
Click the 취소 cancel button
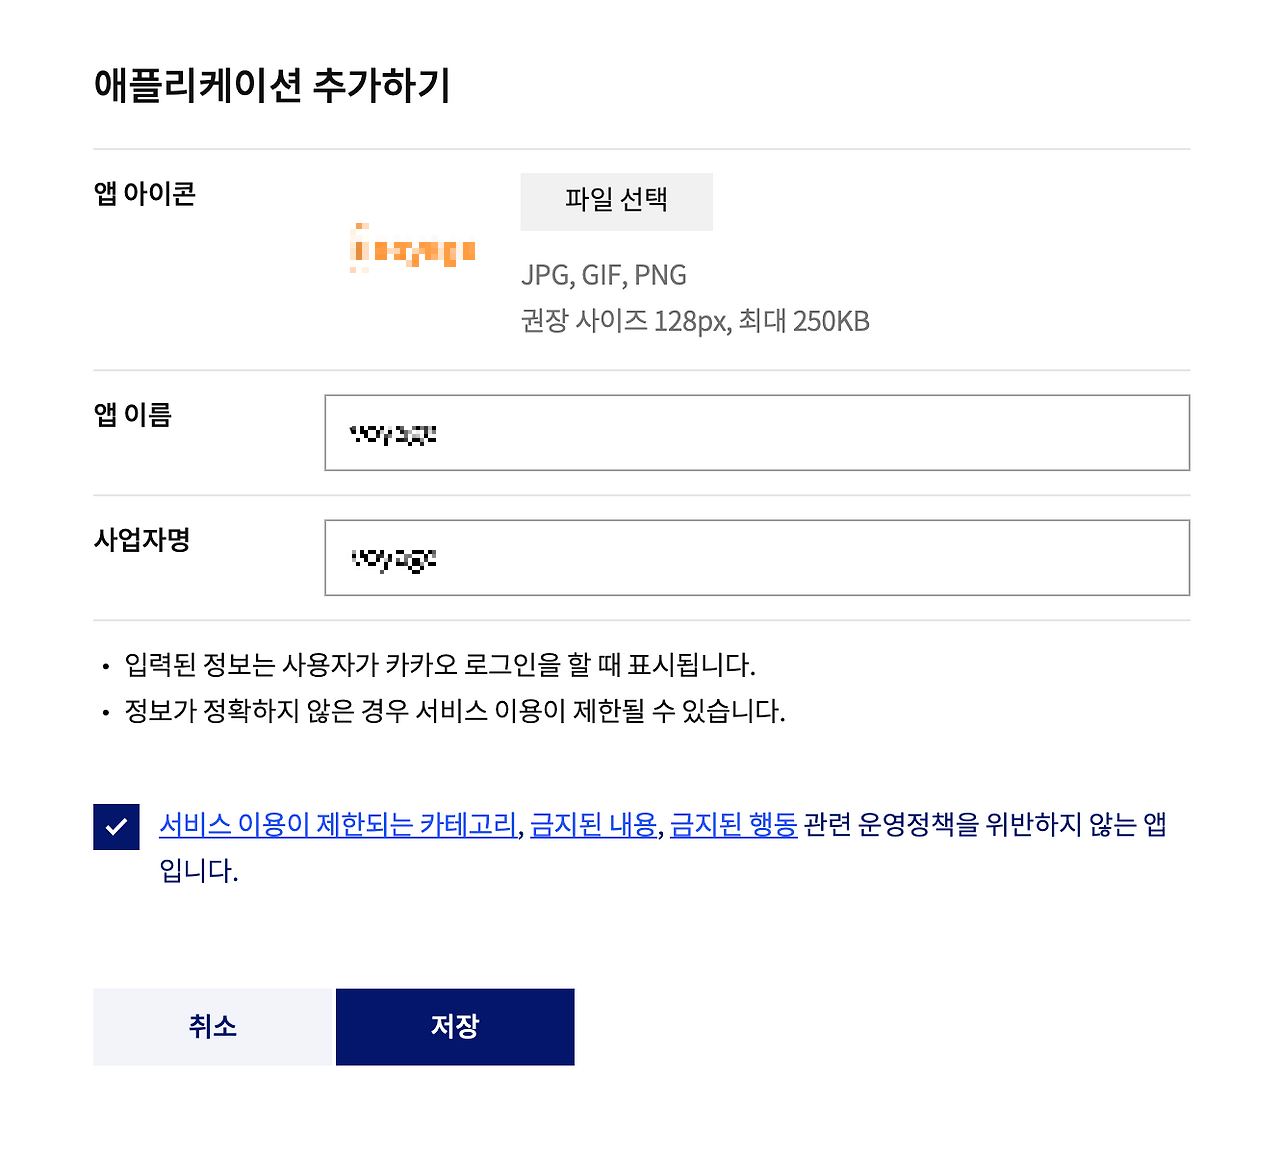point(212,1026)
